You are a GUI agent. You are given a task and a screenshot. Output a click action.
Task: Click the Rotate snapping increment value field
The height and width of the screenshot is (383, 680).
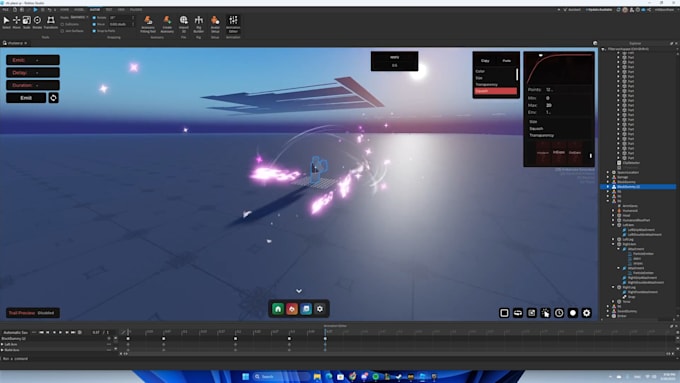pyautogui.click(x=119, y=18)
